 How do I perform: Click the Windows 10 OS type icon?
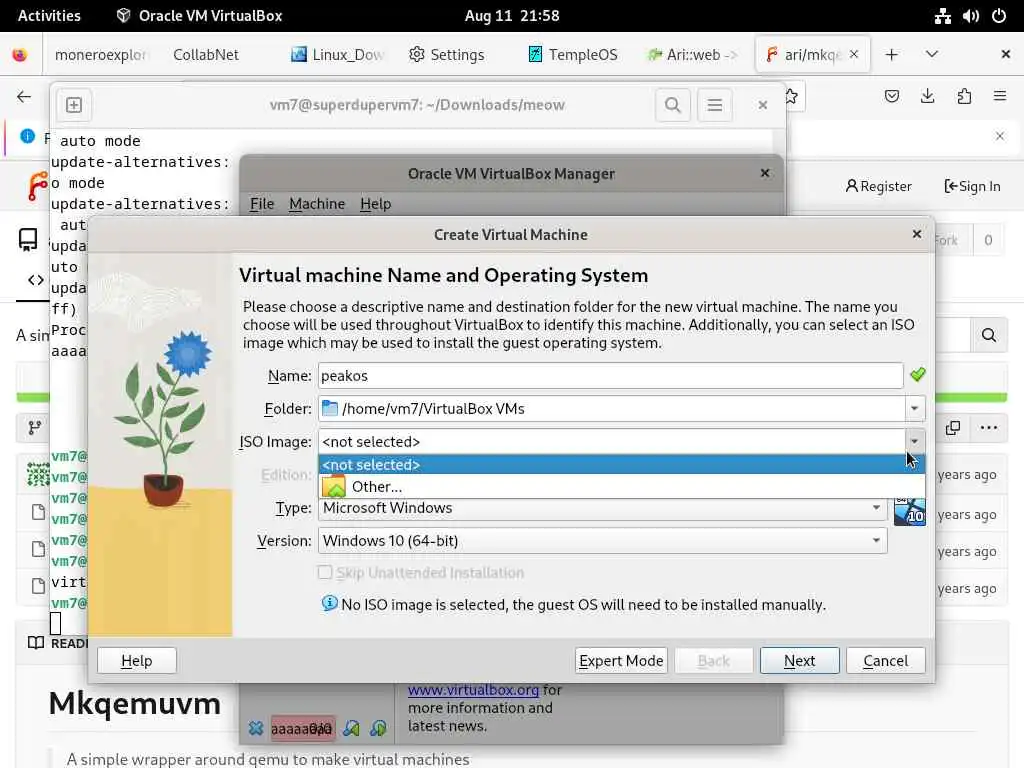point(910,510)
